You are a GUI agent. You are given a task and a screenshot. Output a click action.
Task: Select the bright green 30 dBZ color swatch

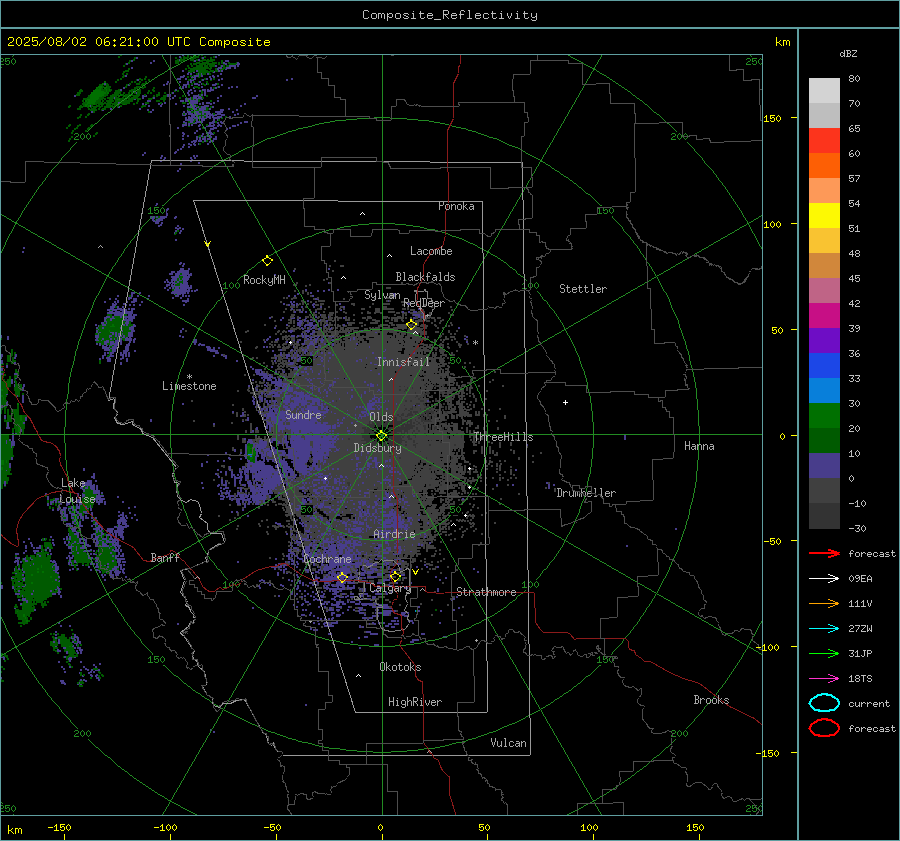pyautogui.click(x=824, y=416)
